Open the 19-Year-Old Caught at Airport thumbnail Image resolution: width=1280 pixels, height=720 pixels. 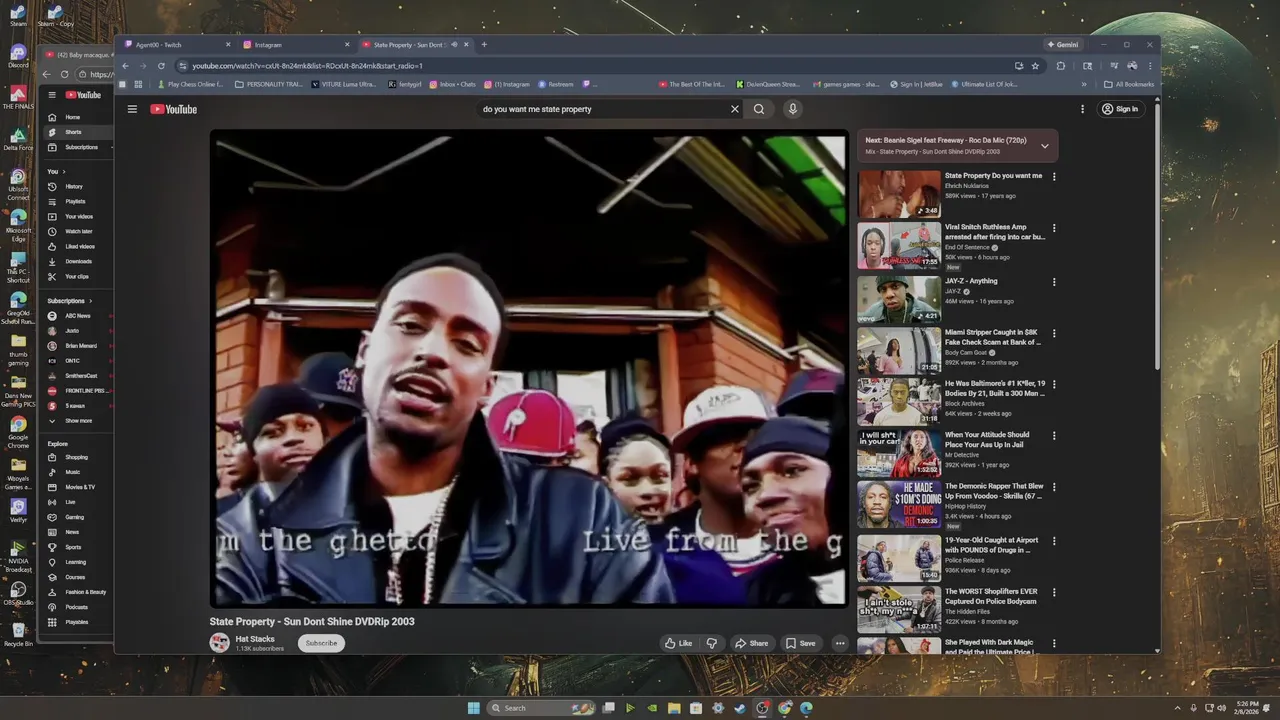point(898,558)
